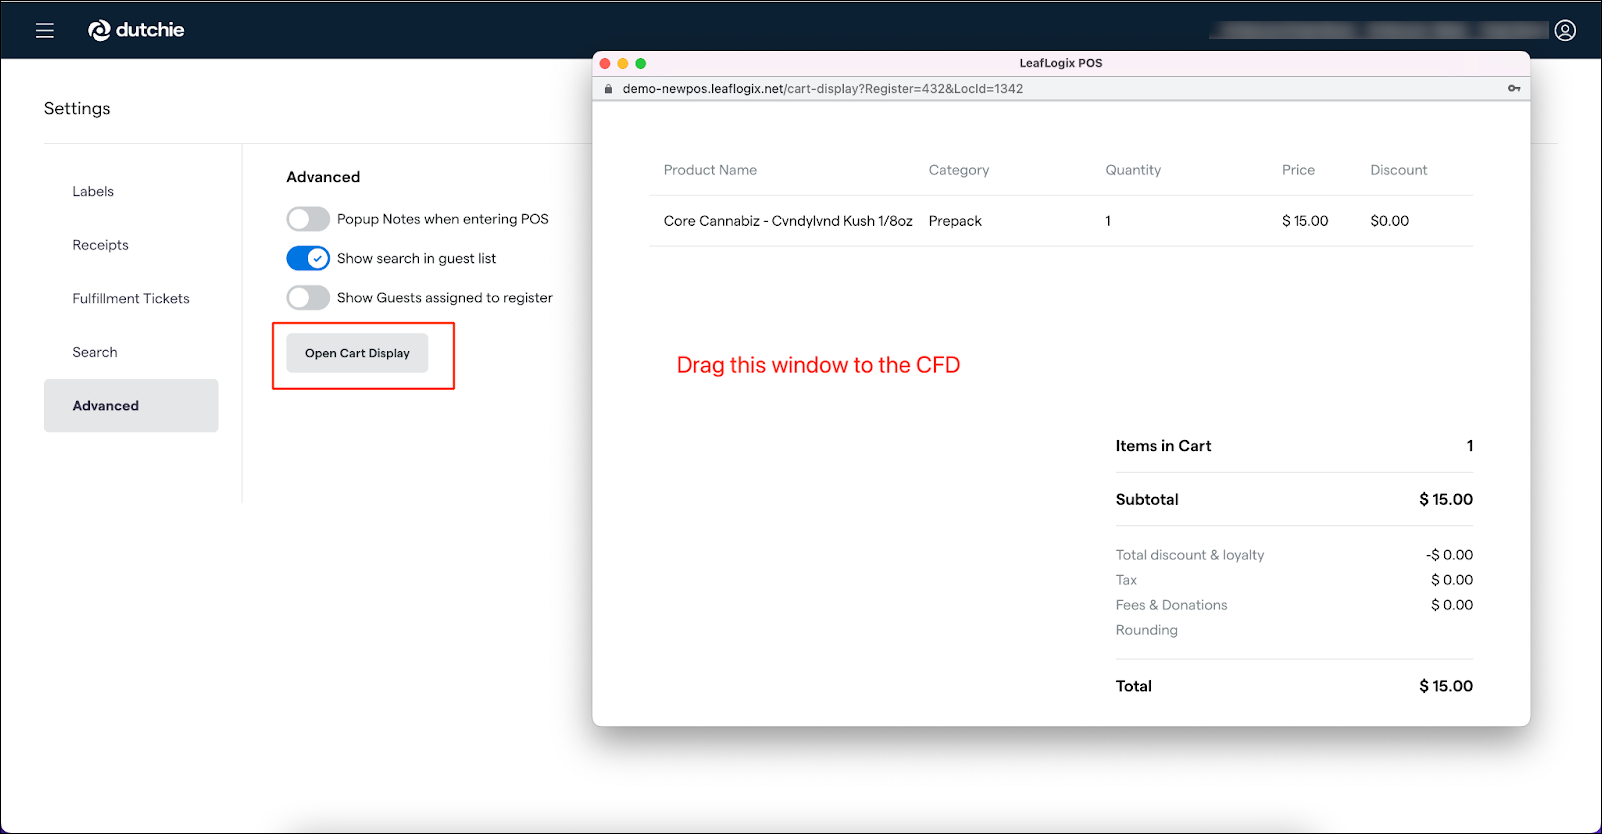The image size is (1602, 834).
Task: Click the $0.00 discount cell in product row
Action: (x=1390, y=221)
